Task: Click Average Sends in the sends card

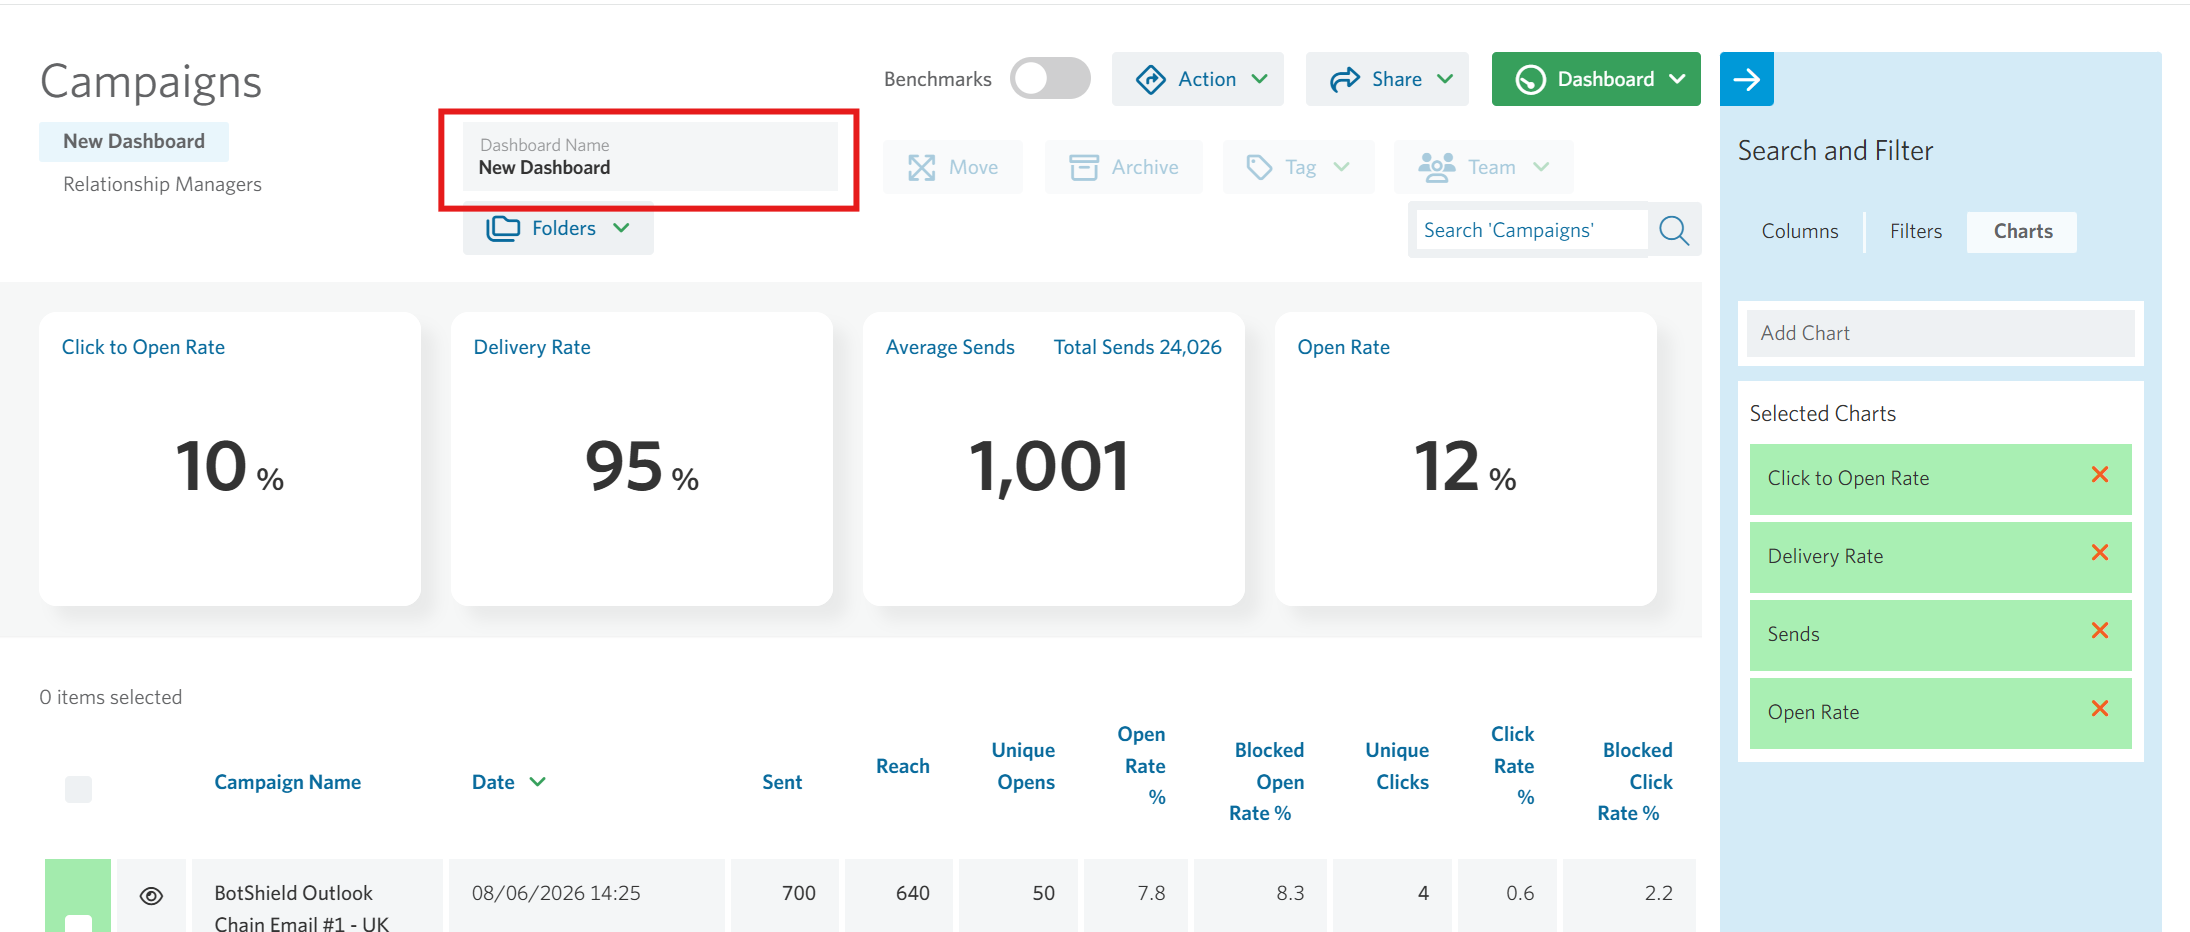Action: [950, 347]
